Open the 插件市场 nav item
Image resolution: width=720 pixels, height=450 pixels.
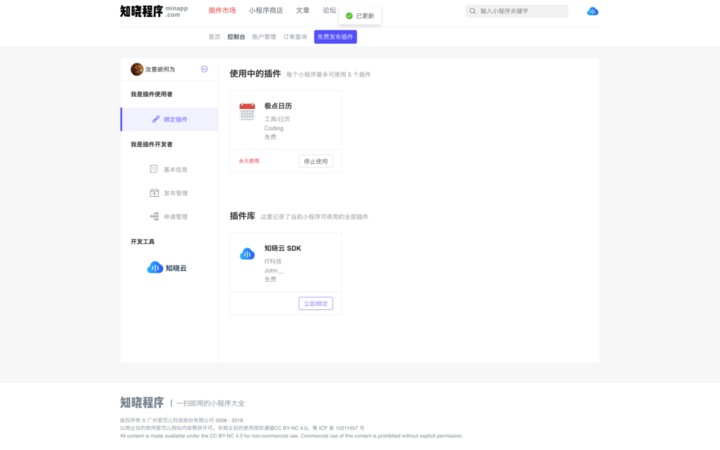click(222, 11)
